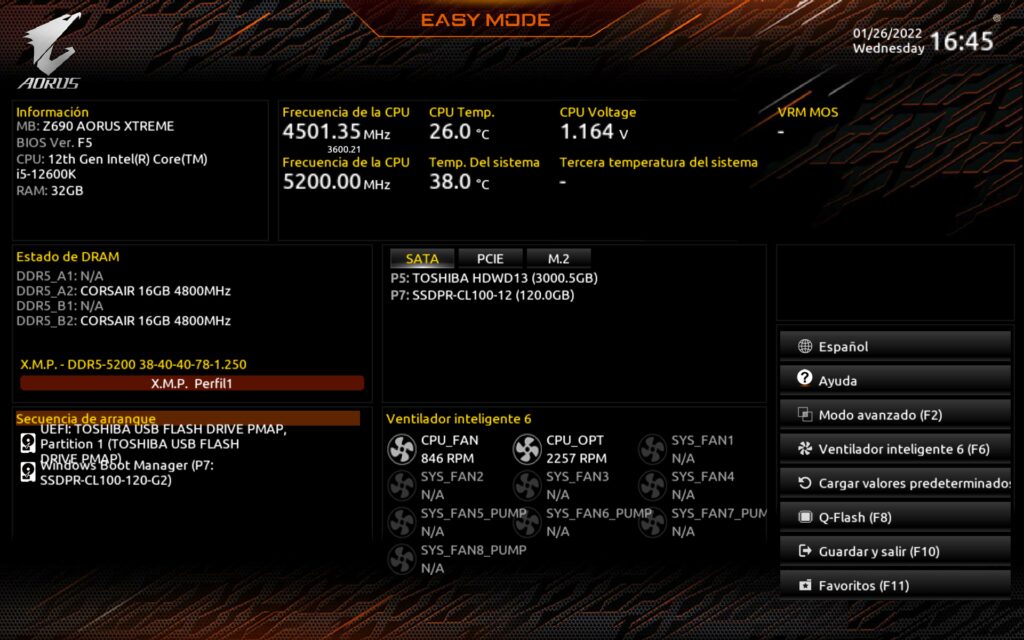Screen dimensions: 1024x640
Task: Select the Secuencia de arranque header
Action: [x=187, y=418]
